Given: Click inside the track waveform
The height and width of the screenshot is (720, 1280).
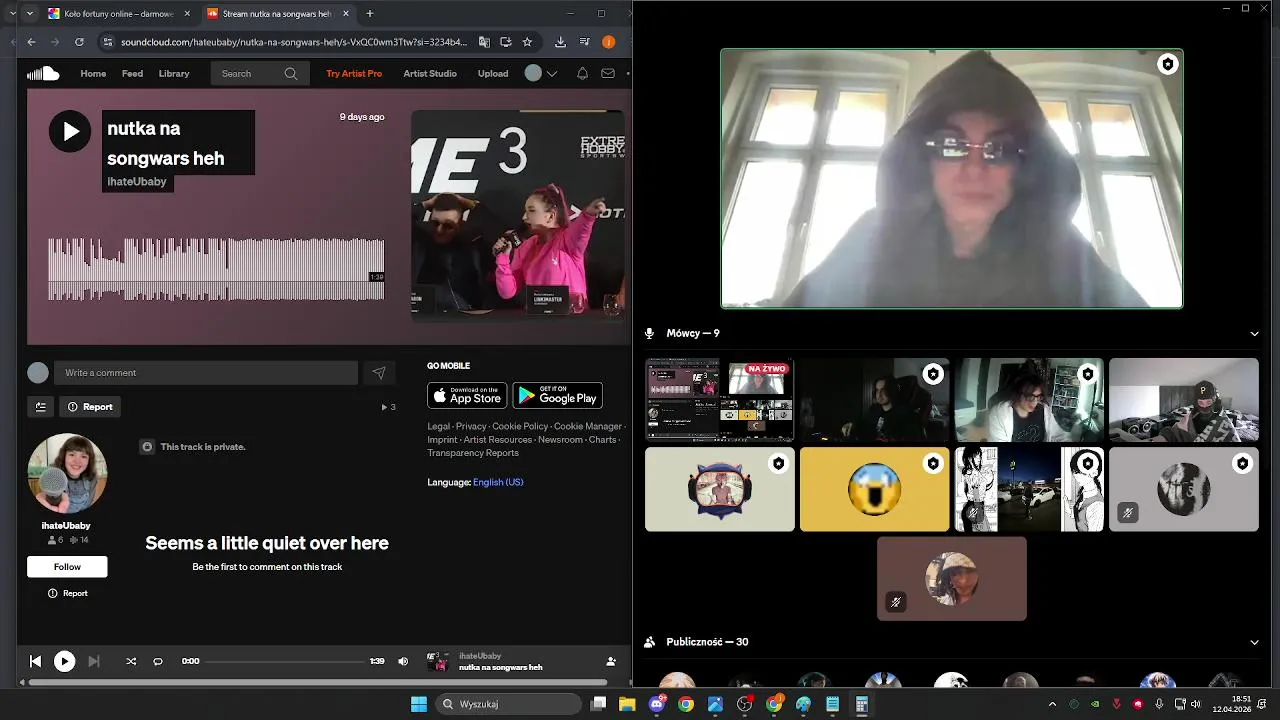Looking at the screenshot, I should [216, 270].
